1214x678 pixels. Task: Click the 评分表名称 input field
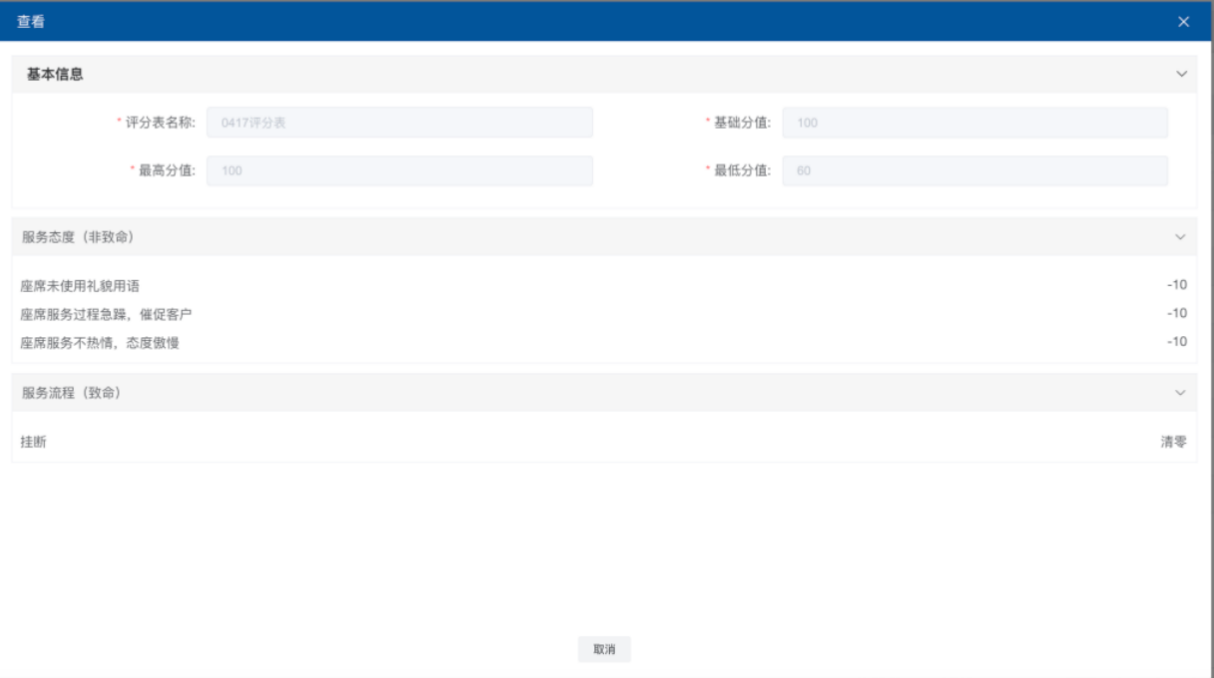[399, 122]
